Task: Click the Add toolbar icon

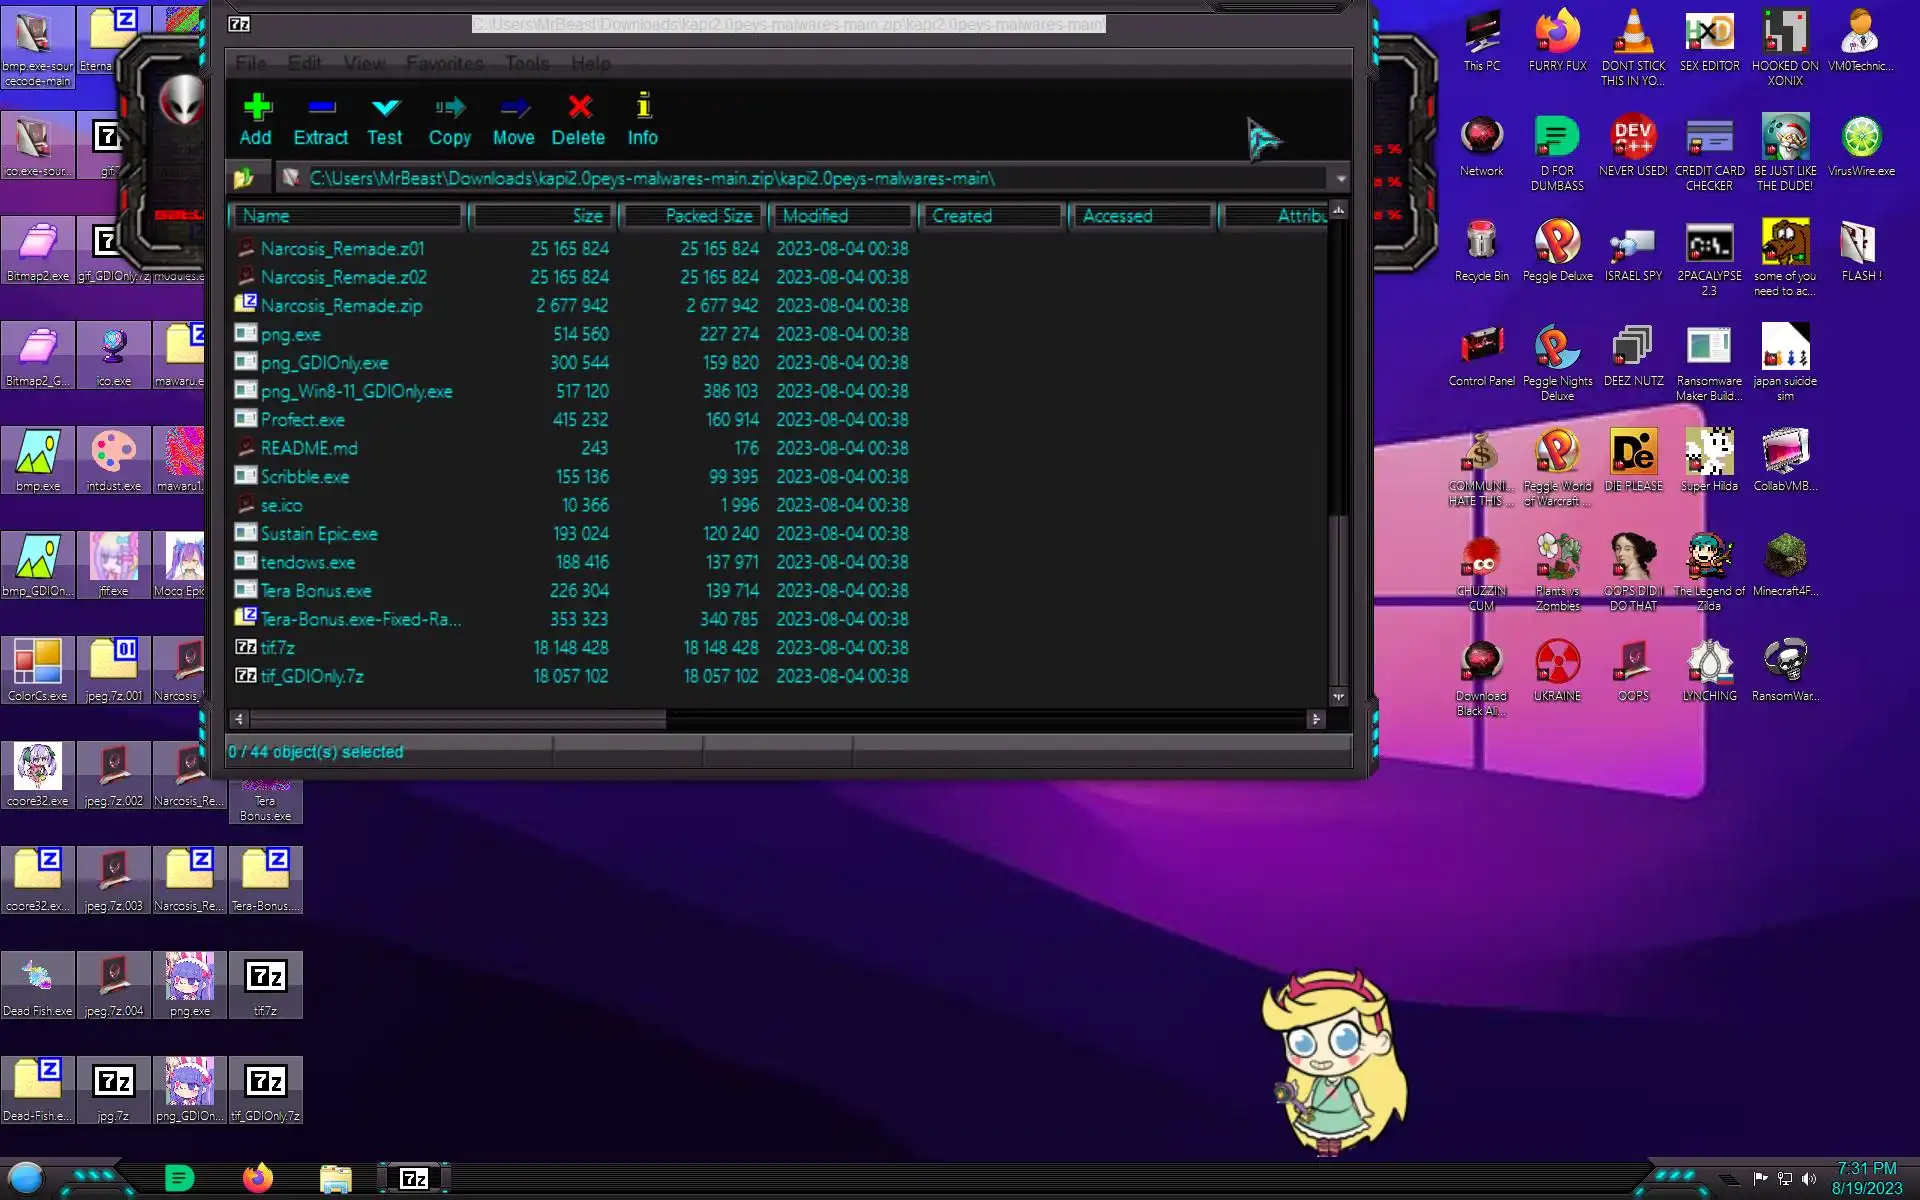Action: point(256,119)
